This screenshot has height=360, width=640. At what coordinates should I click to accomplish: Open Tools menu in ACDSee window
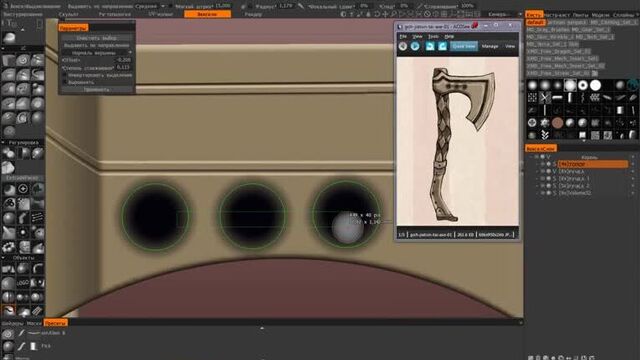coord(433,36)
